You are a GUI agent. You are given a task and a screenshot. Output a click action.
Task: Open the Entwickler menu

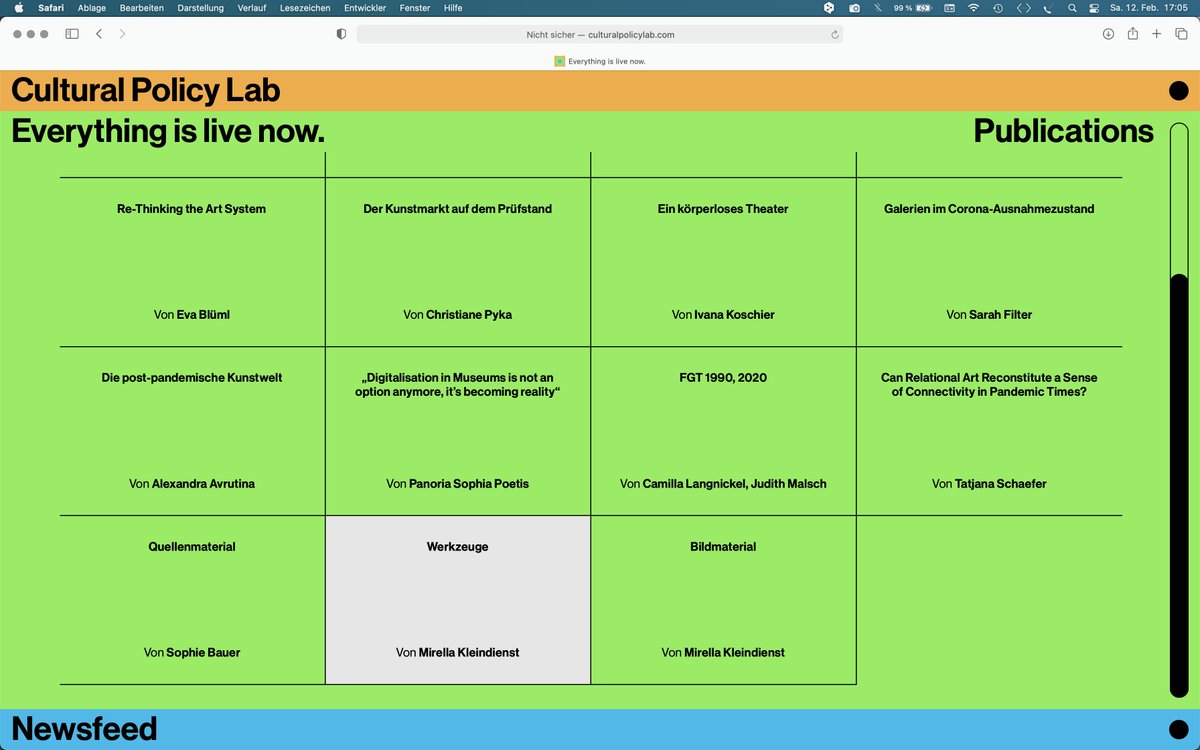point(364,8)
